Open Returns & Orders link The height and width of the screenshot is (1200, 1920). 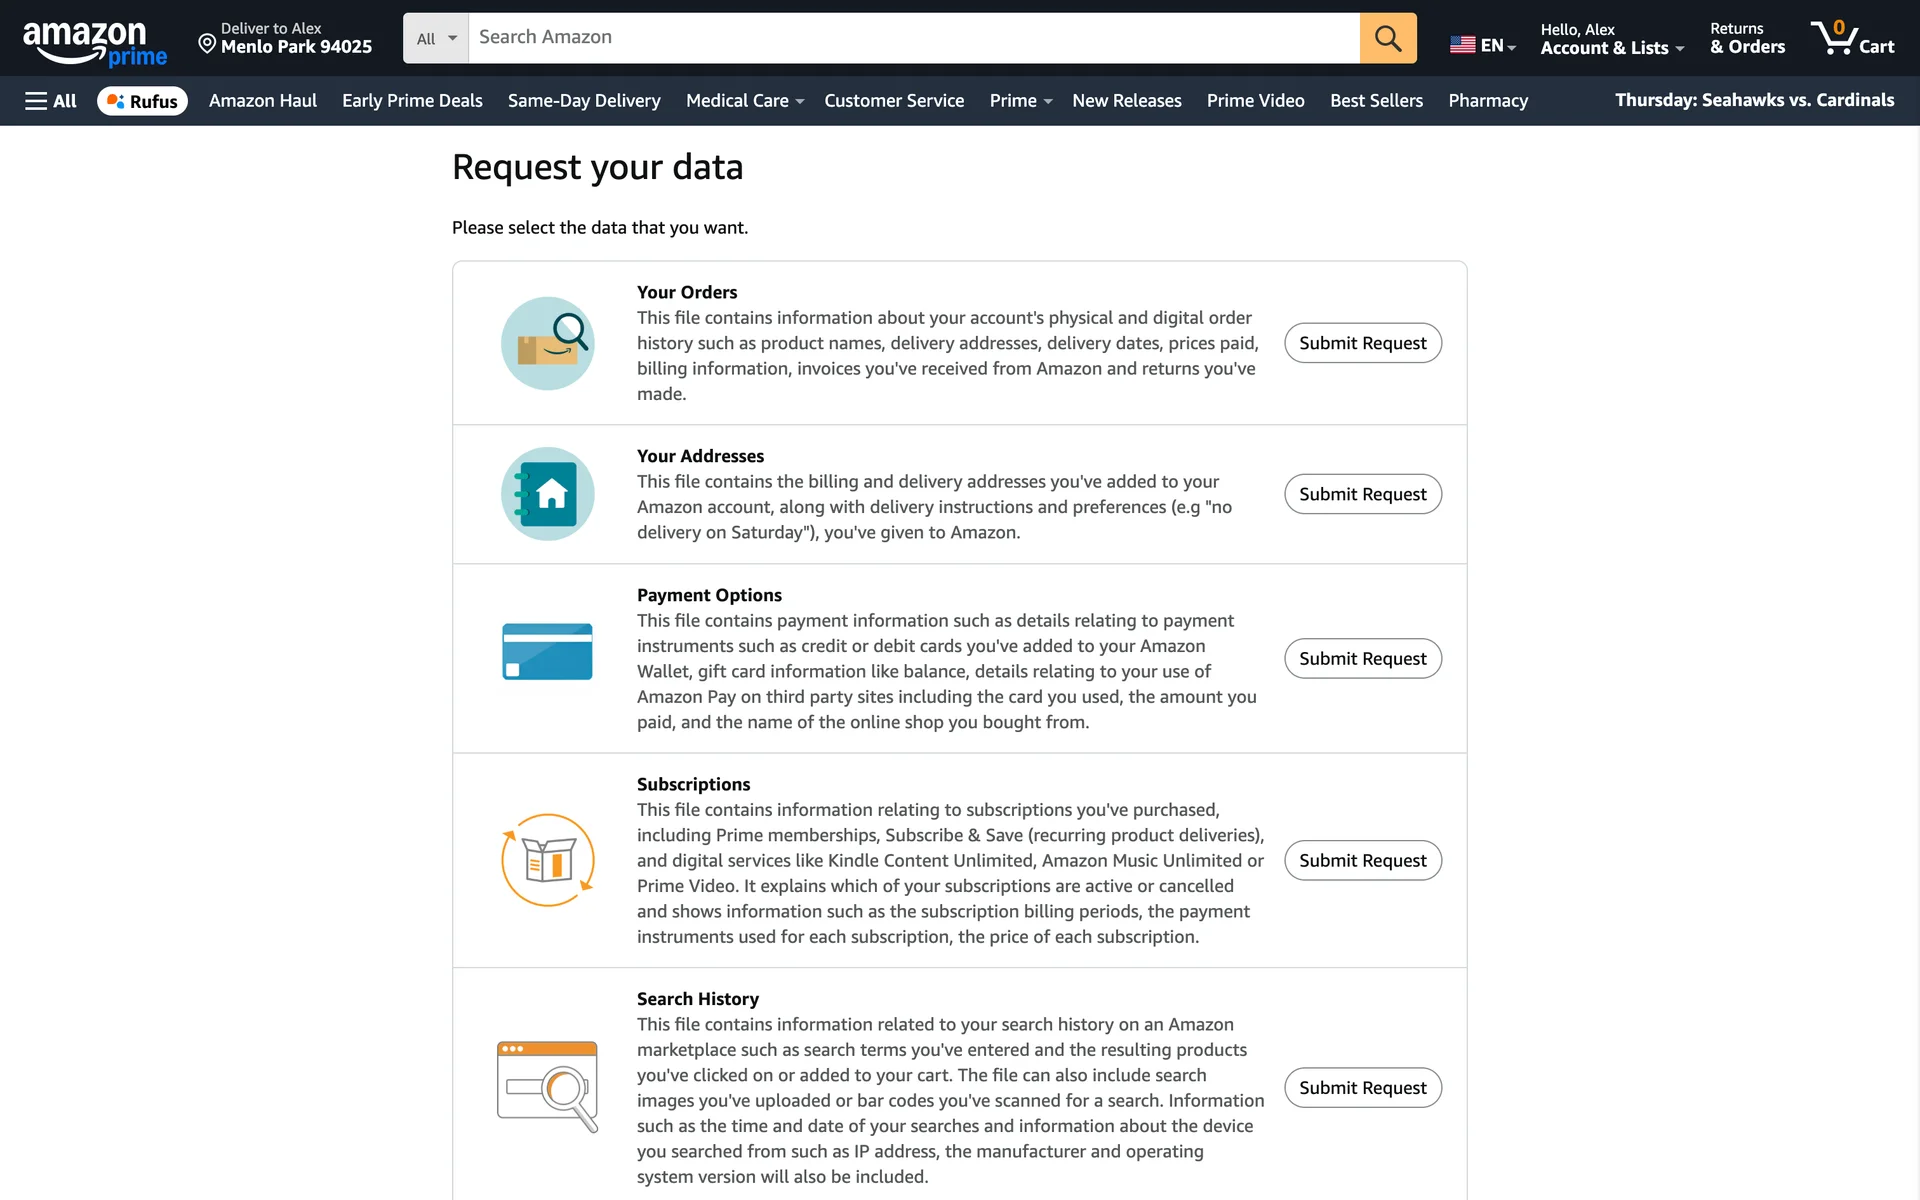pyautogui.click(x=1746, y=38)
